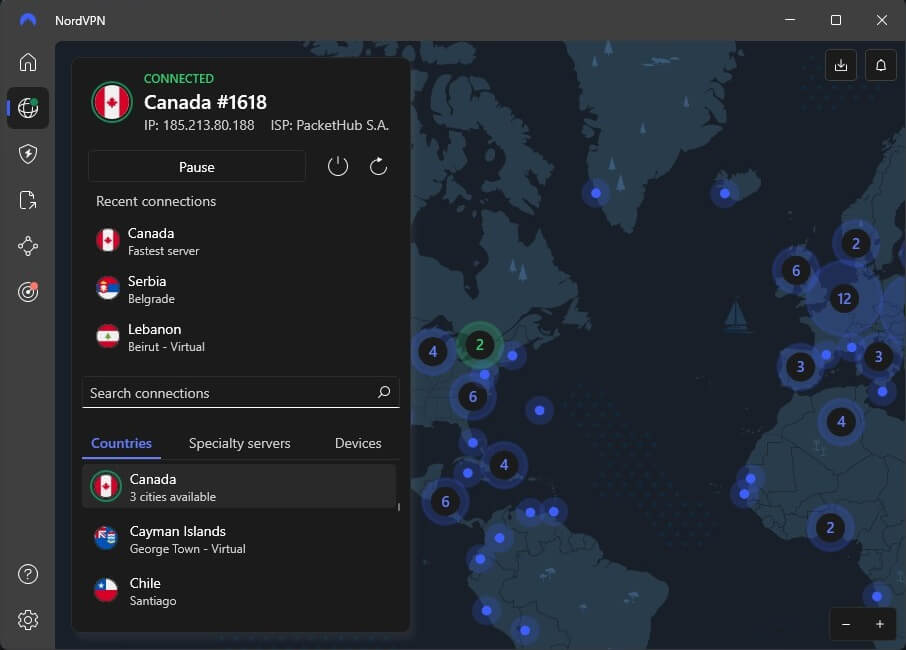
Task: Open Threat Protection shield icon
Action: pyautogui.click(x=28, y=154)
